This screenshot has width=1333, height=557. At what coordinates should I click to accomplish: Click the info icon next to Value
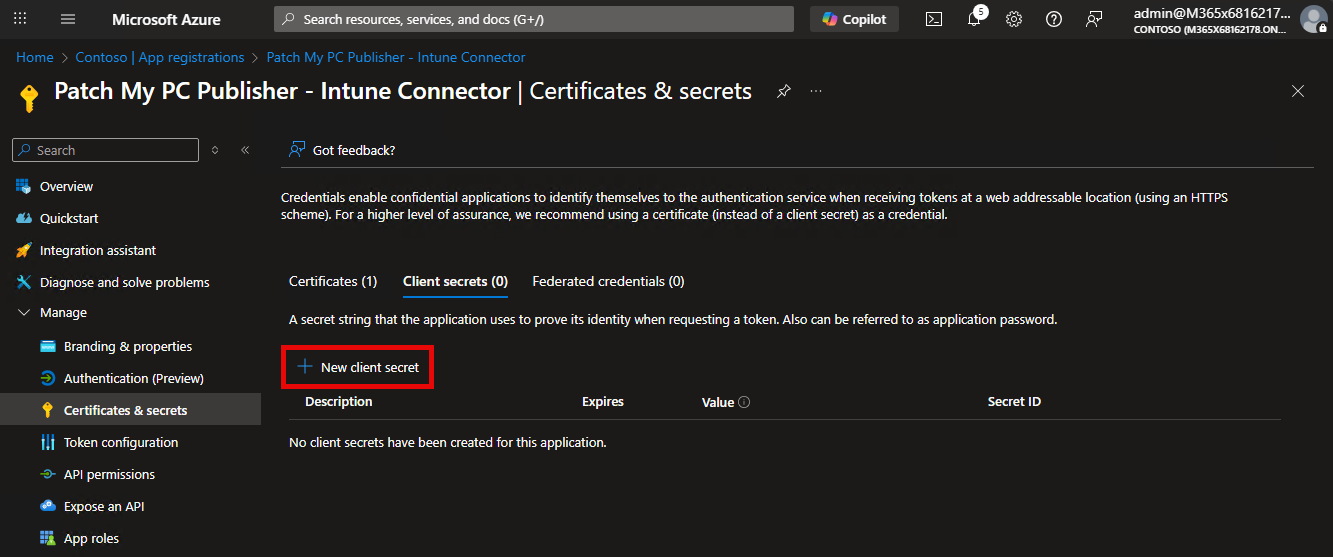pos(744,402)
